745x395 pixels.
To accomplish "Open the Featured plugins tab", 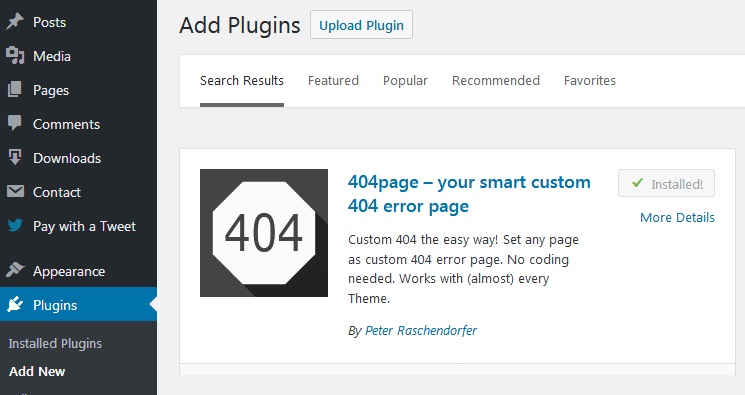I will click(x=333, y=81).
